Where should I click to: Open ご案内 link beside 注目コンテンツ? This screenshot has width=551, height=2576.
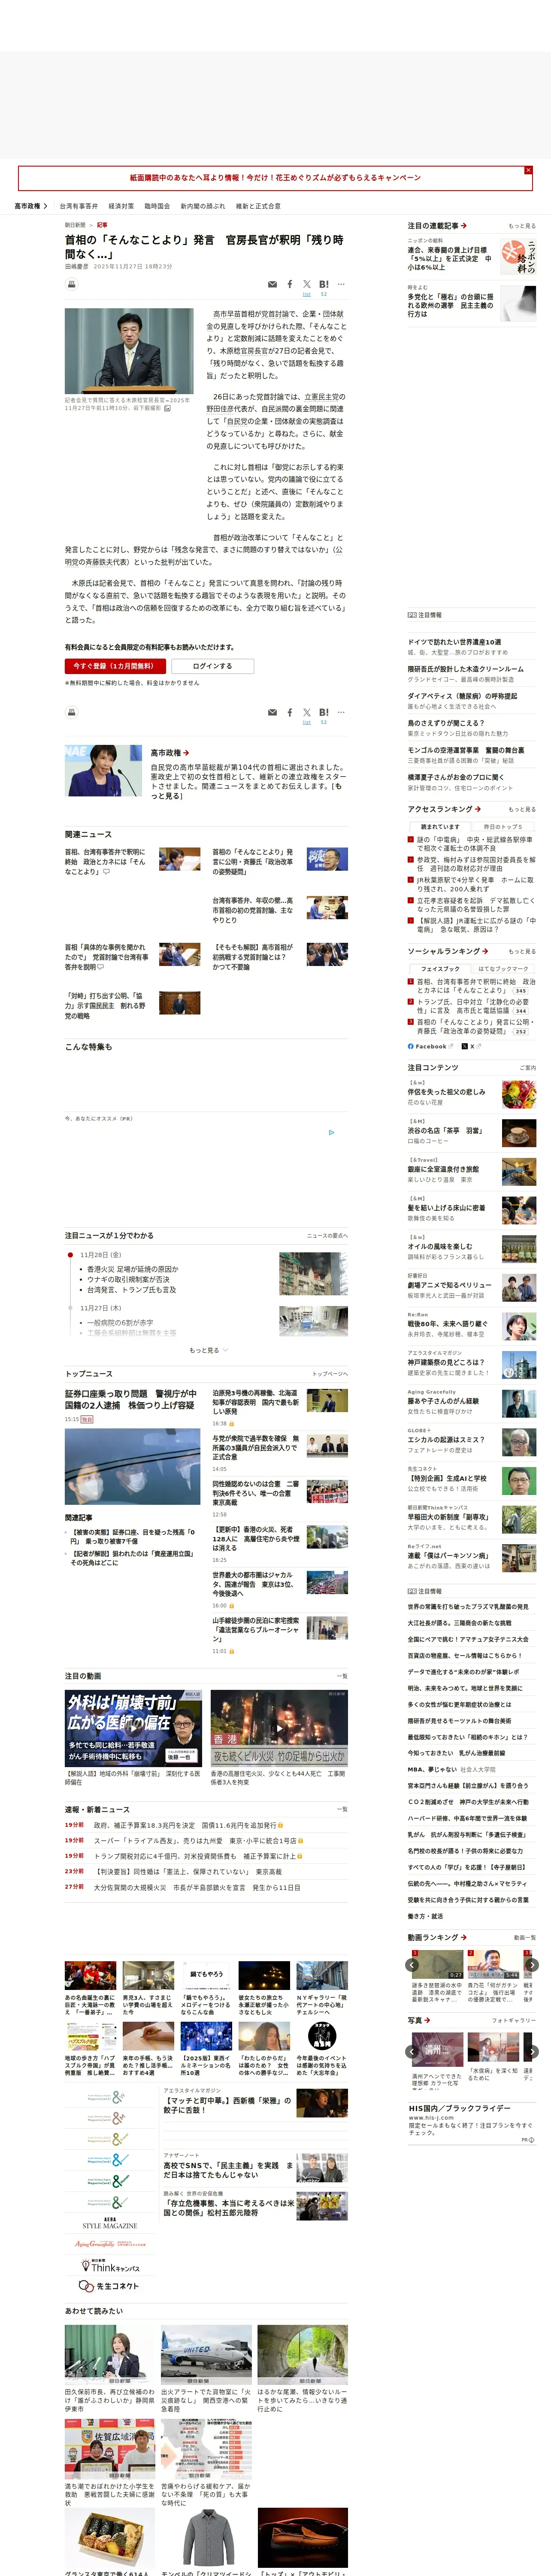(x=527, y=1068)
